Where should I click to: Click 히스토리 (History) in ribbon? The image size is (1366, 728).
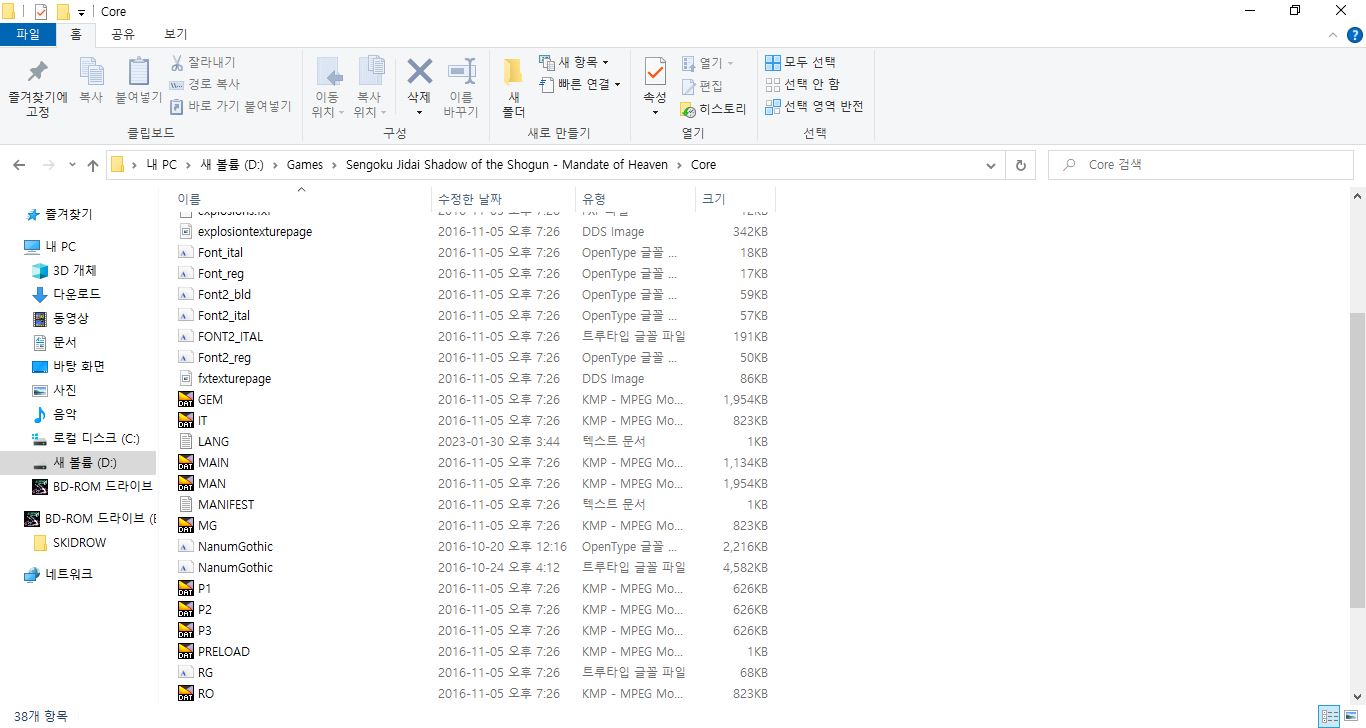713,109
